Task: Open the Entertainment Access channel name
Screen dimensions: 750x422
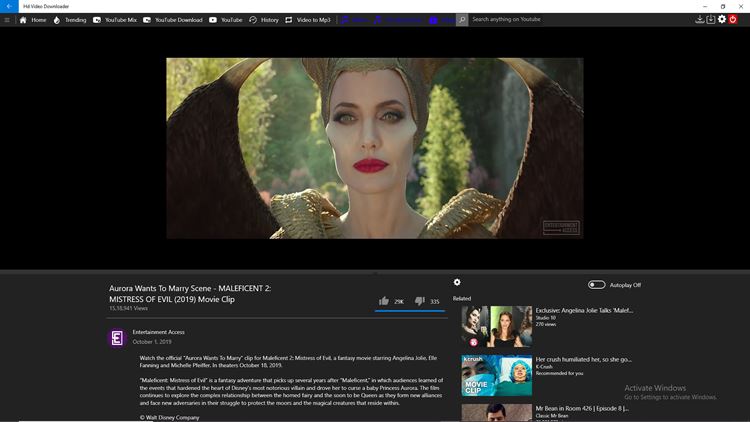Action: pyautogui.click(x=158, y=332)
